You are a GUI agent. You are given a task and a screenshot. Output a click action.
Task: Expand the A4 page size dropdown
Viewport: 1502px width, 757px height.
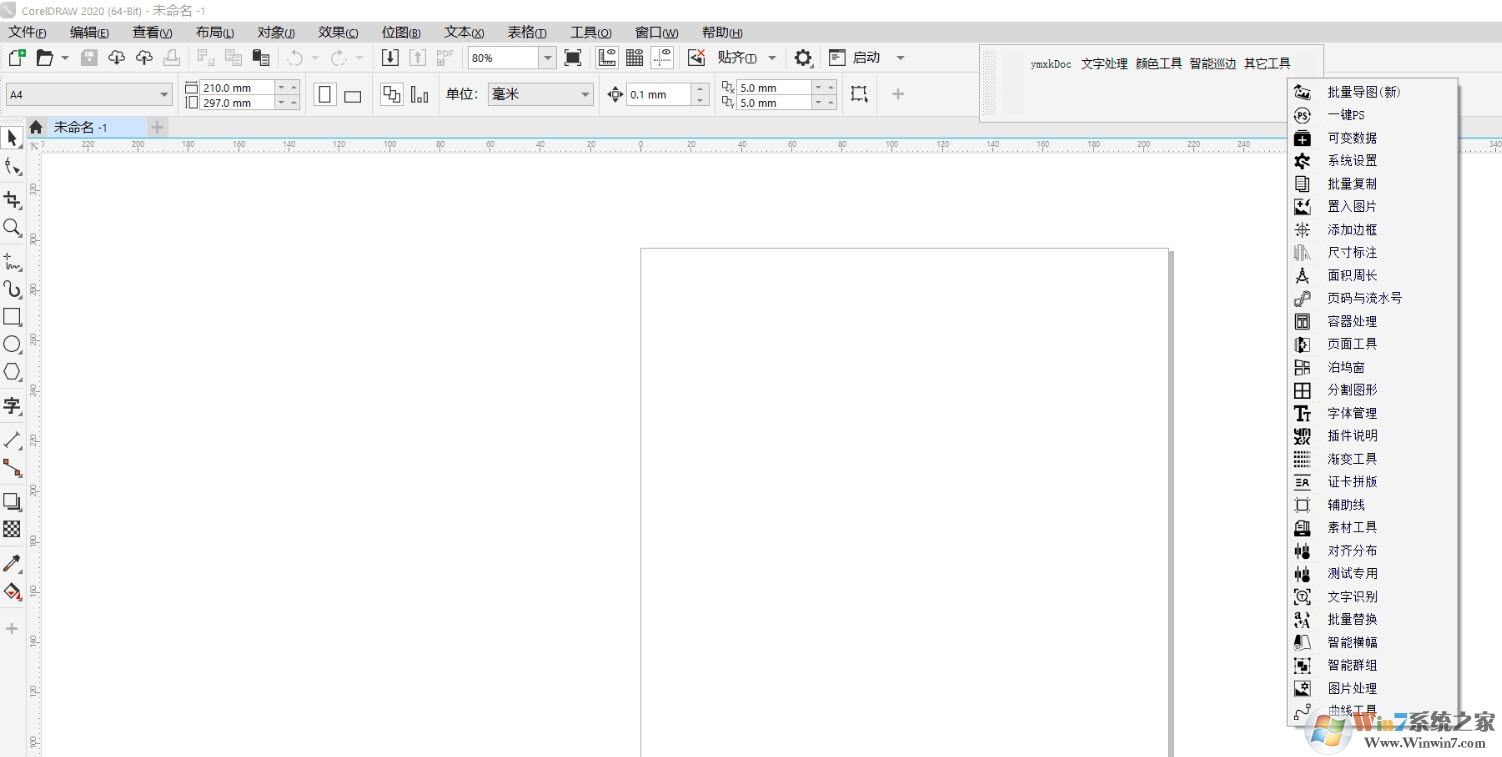pyautogui.click(x=165, y=95)
